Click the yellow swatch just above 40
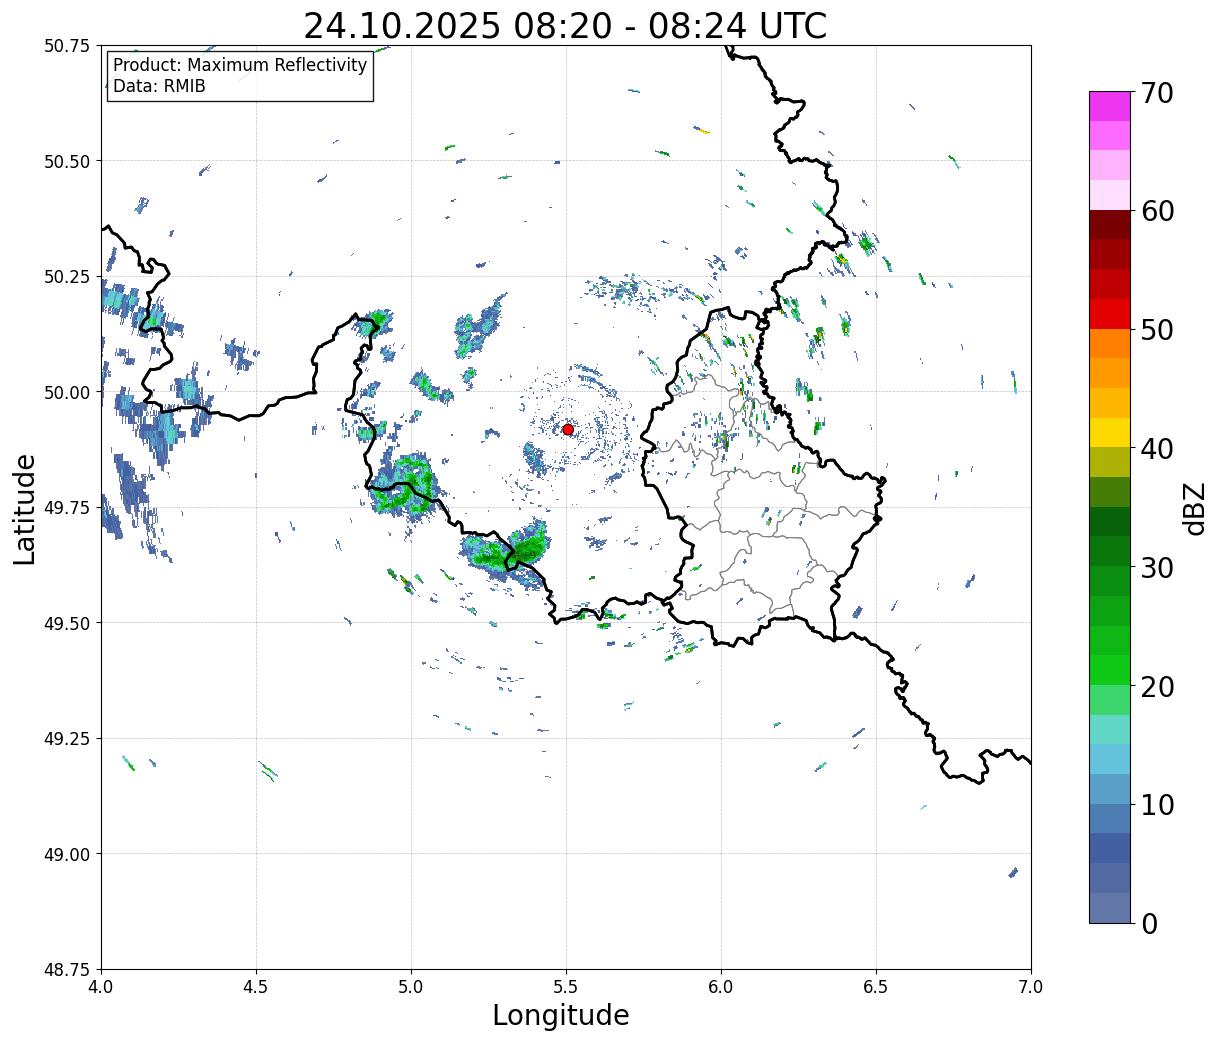Image resolution: width=1219 pixels, height=1040 pixels. tap(1110, 432)
